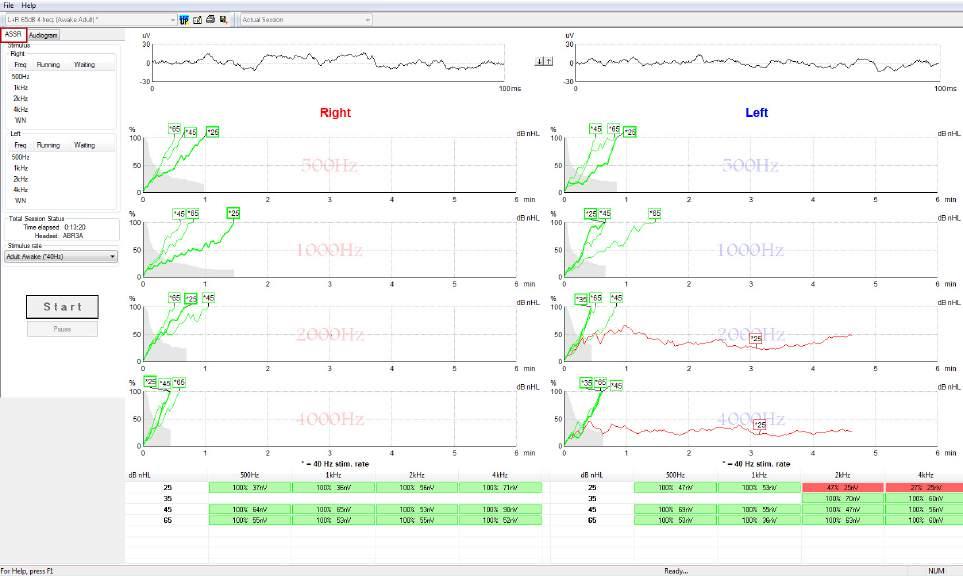
Task: Select the *45 curve handle on Left 500Hz
Action: pos(596,129)
